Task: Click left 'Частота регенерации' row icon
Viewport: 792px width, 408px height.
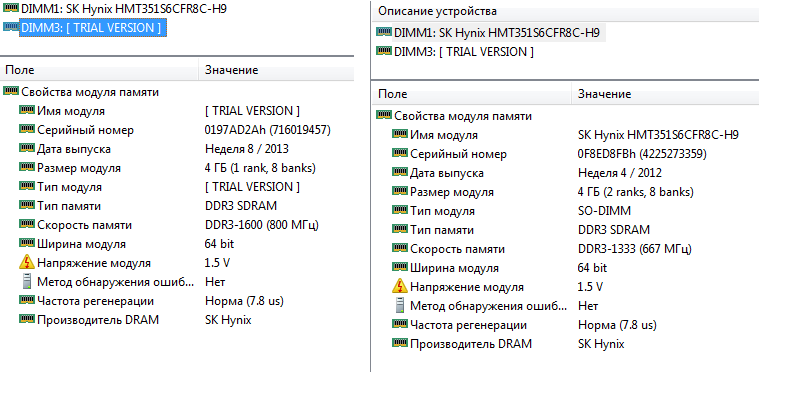Action: 27,300
